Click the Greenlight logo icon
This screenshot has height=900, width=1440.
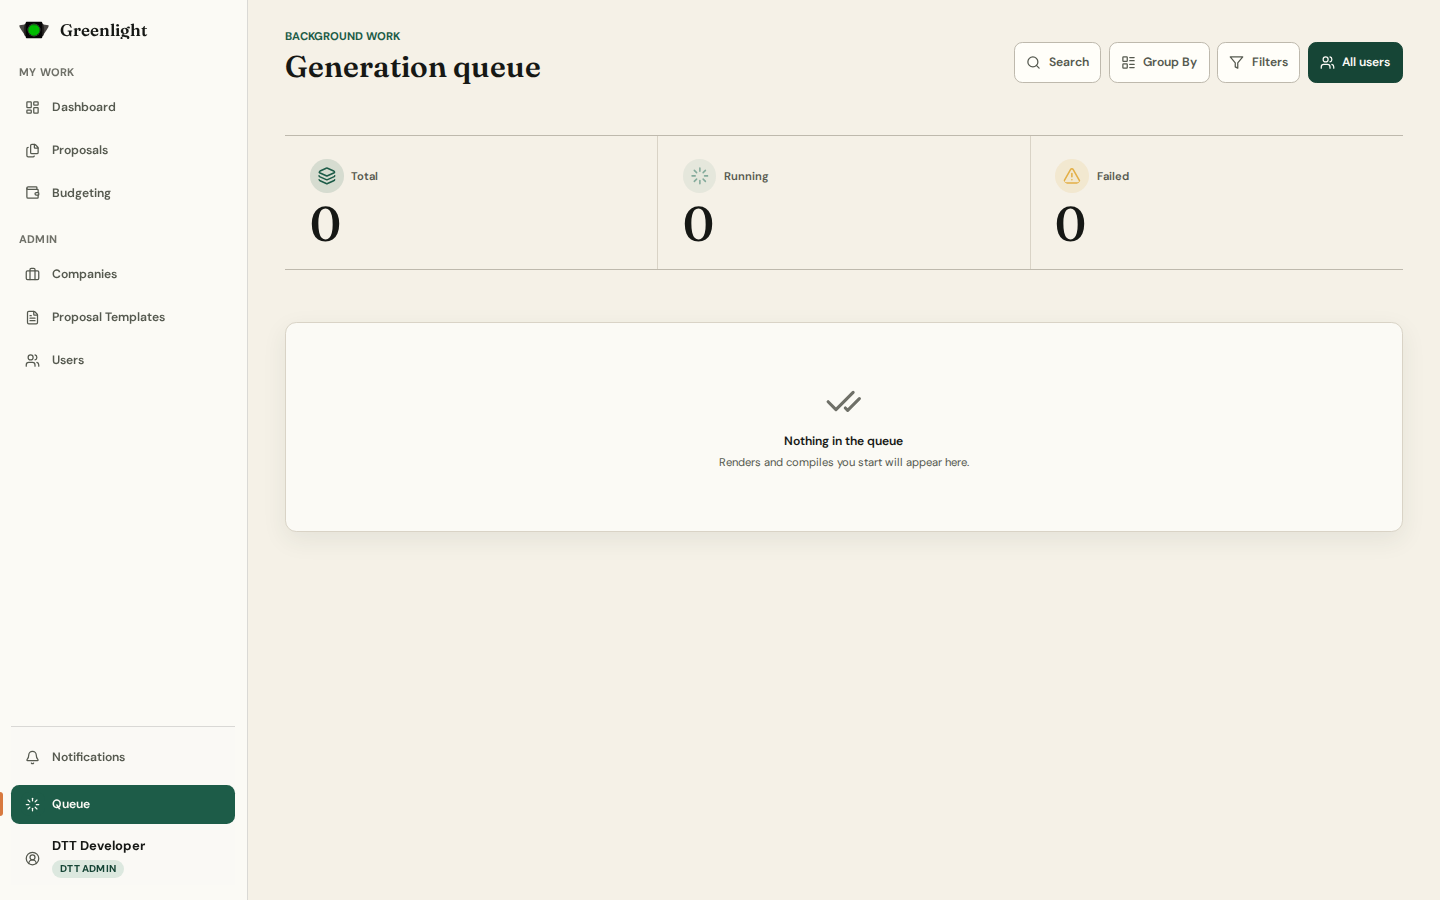click(x=34, y=30)
